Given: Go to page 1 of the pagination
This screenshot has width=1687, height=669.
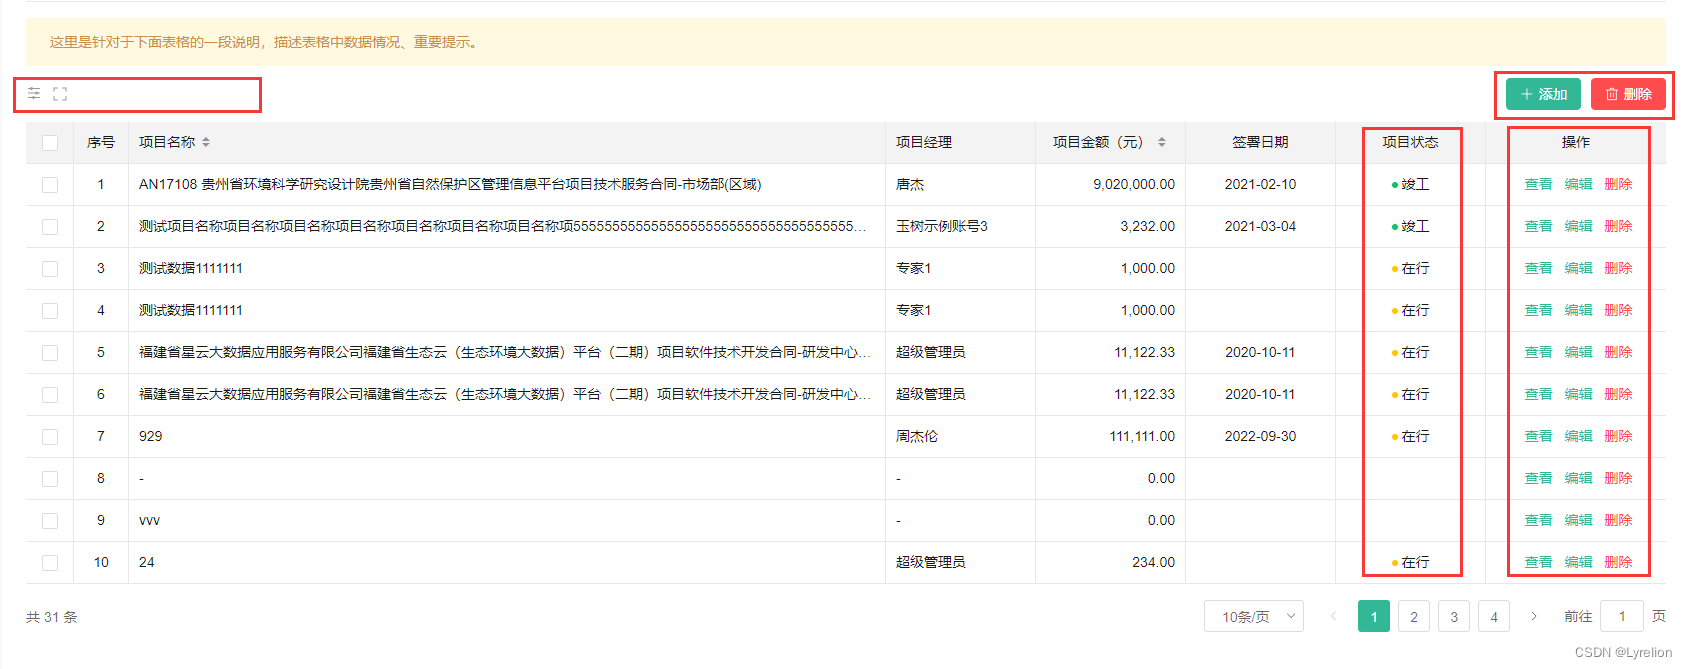Looking at the screenshot, I should [x=1374, y=616].
